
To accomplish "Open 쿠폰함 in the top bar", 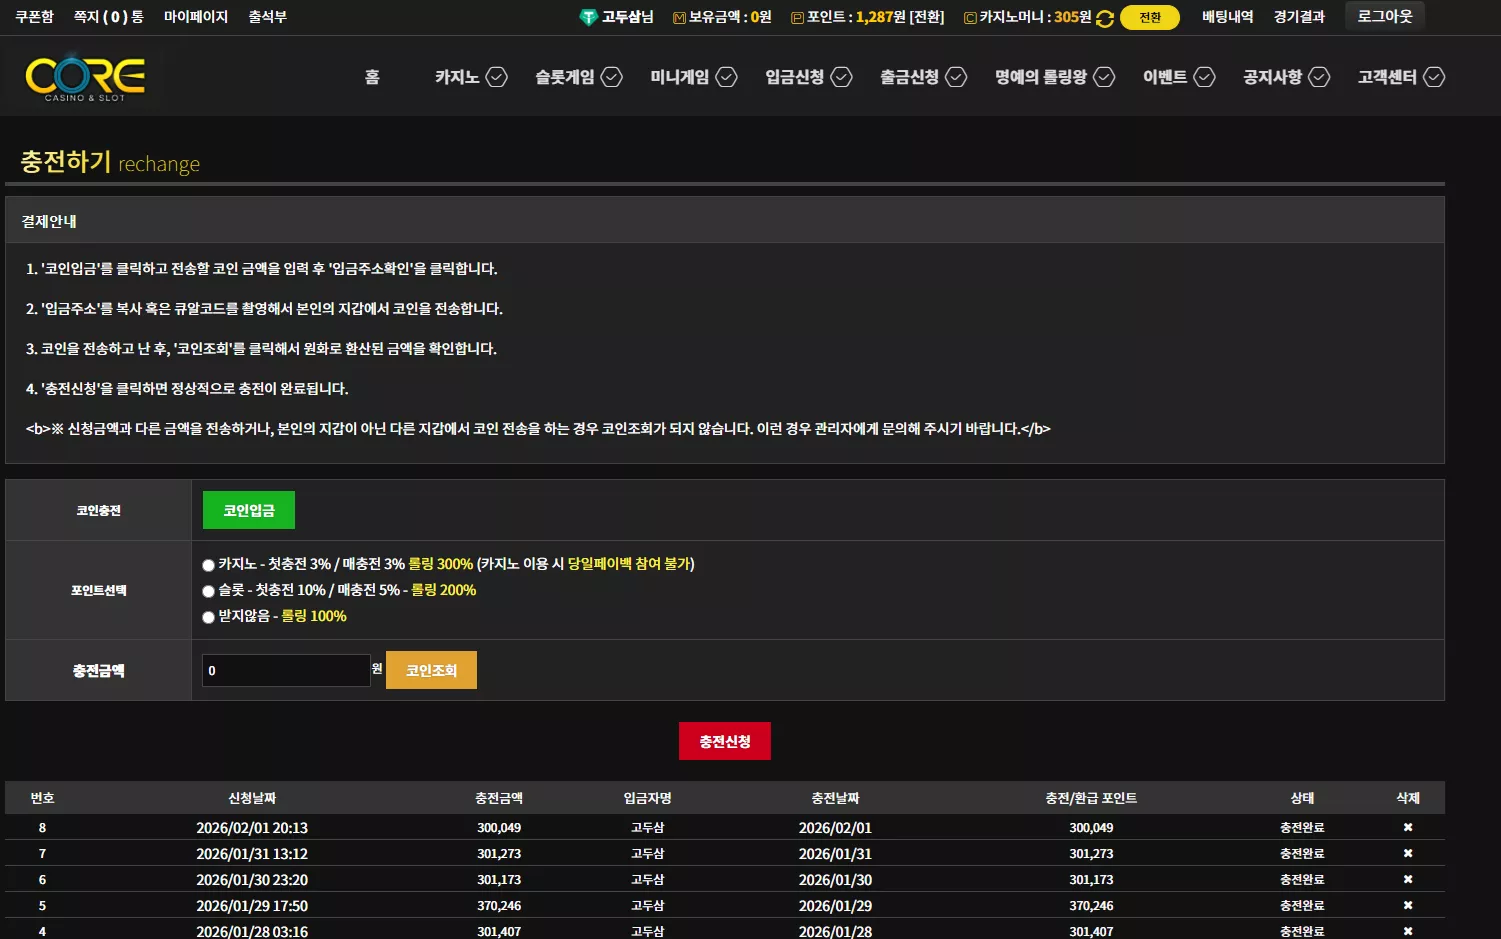I will coord(34,17).
